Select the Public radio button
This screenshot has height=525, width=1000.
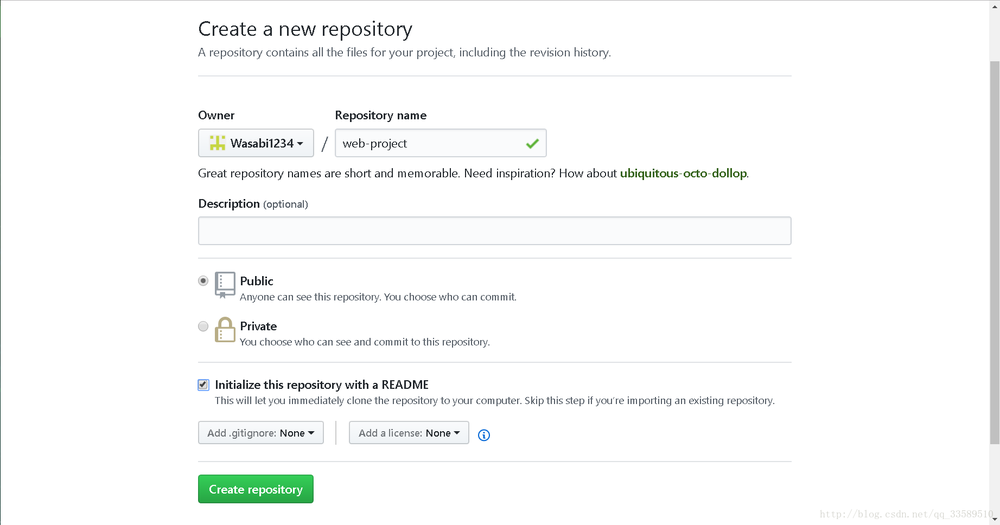click(204, 282)
